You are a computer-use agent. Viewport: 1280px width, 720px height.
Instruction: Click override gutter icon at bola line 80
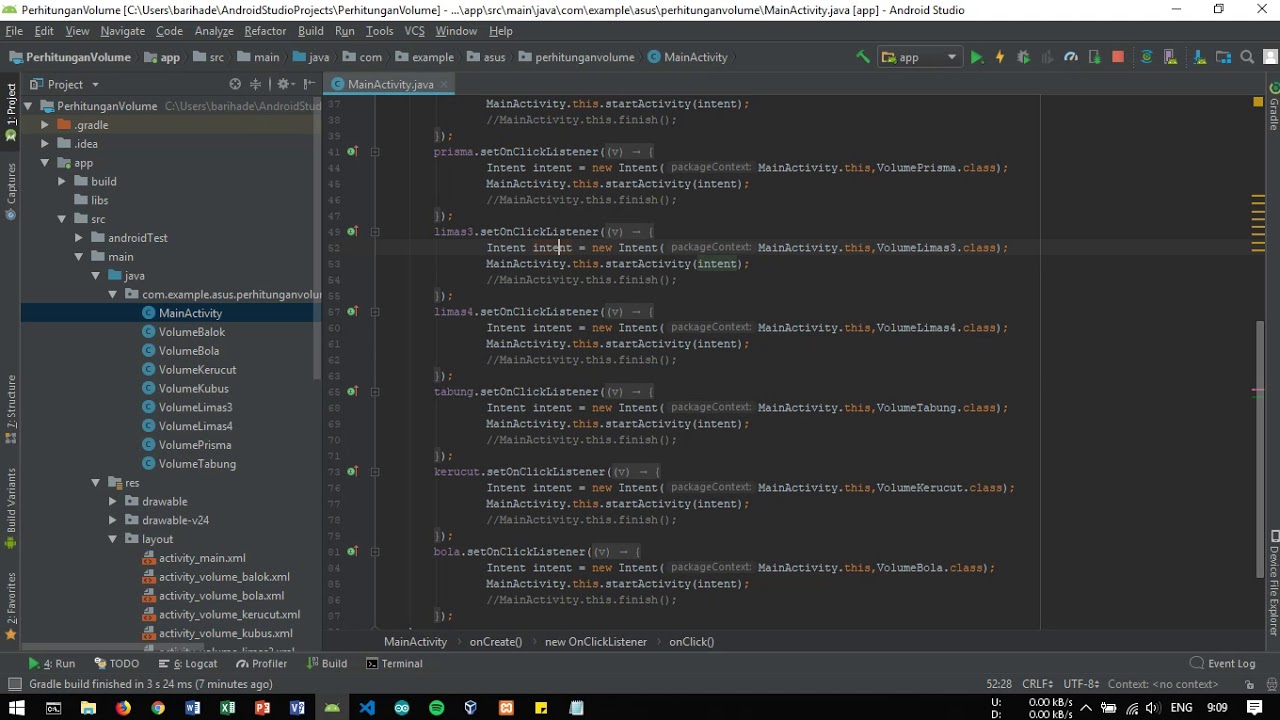click(352, 552)
